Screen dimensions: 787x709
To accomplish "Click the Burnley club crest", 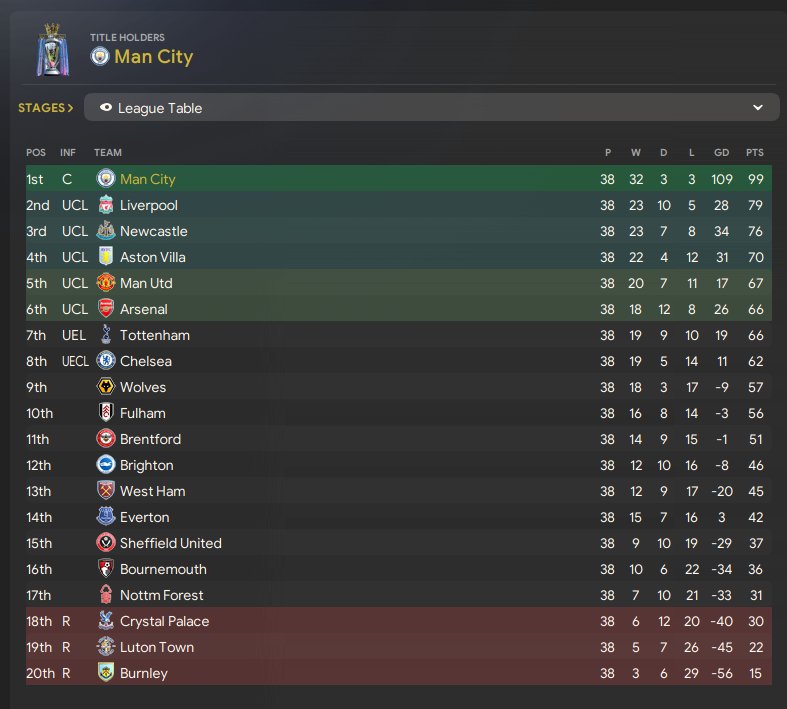I will [x=105, y=672].
